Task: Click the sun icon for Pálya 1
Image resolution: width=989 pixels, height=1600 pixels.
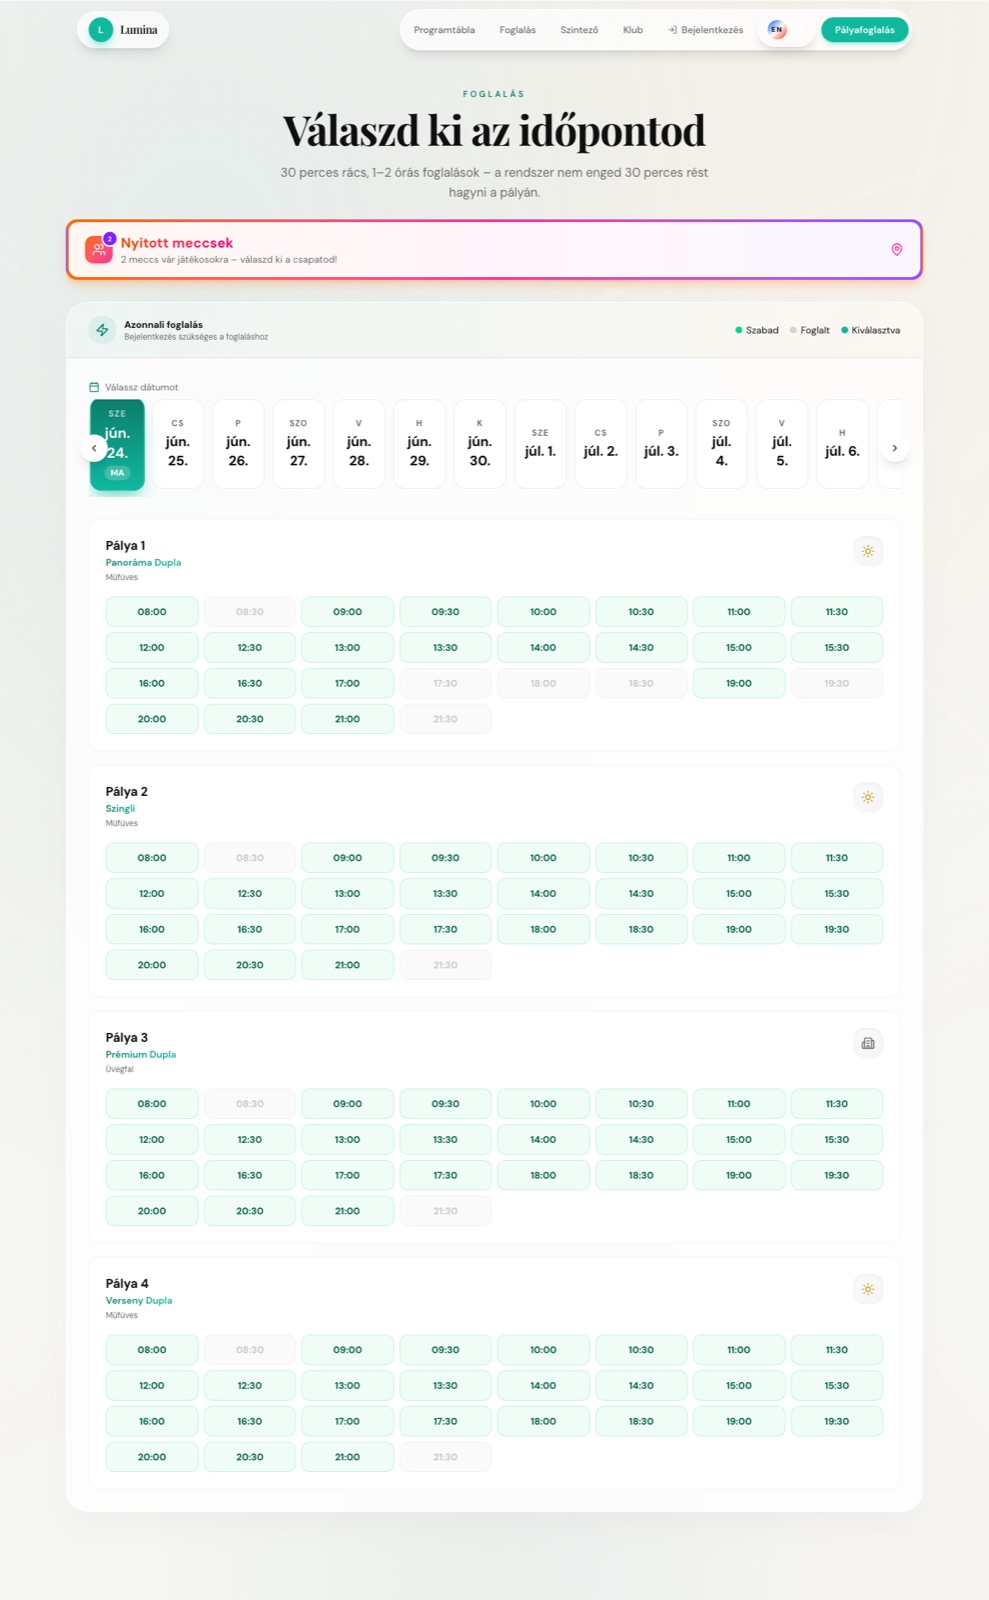Action: [x=868, y=551]
